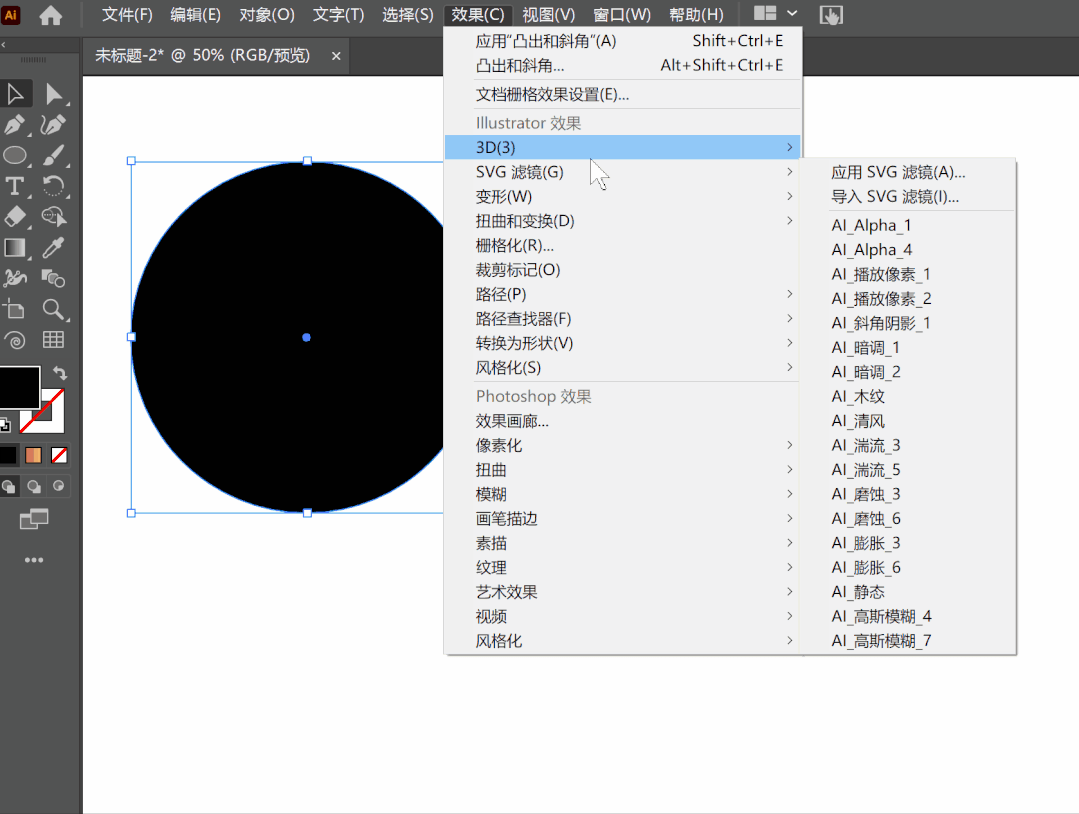Expand the 3D(3) submenu
The image size is (1079, 814).
tap(622, 147)
